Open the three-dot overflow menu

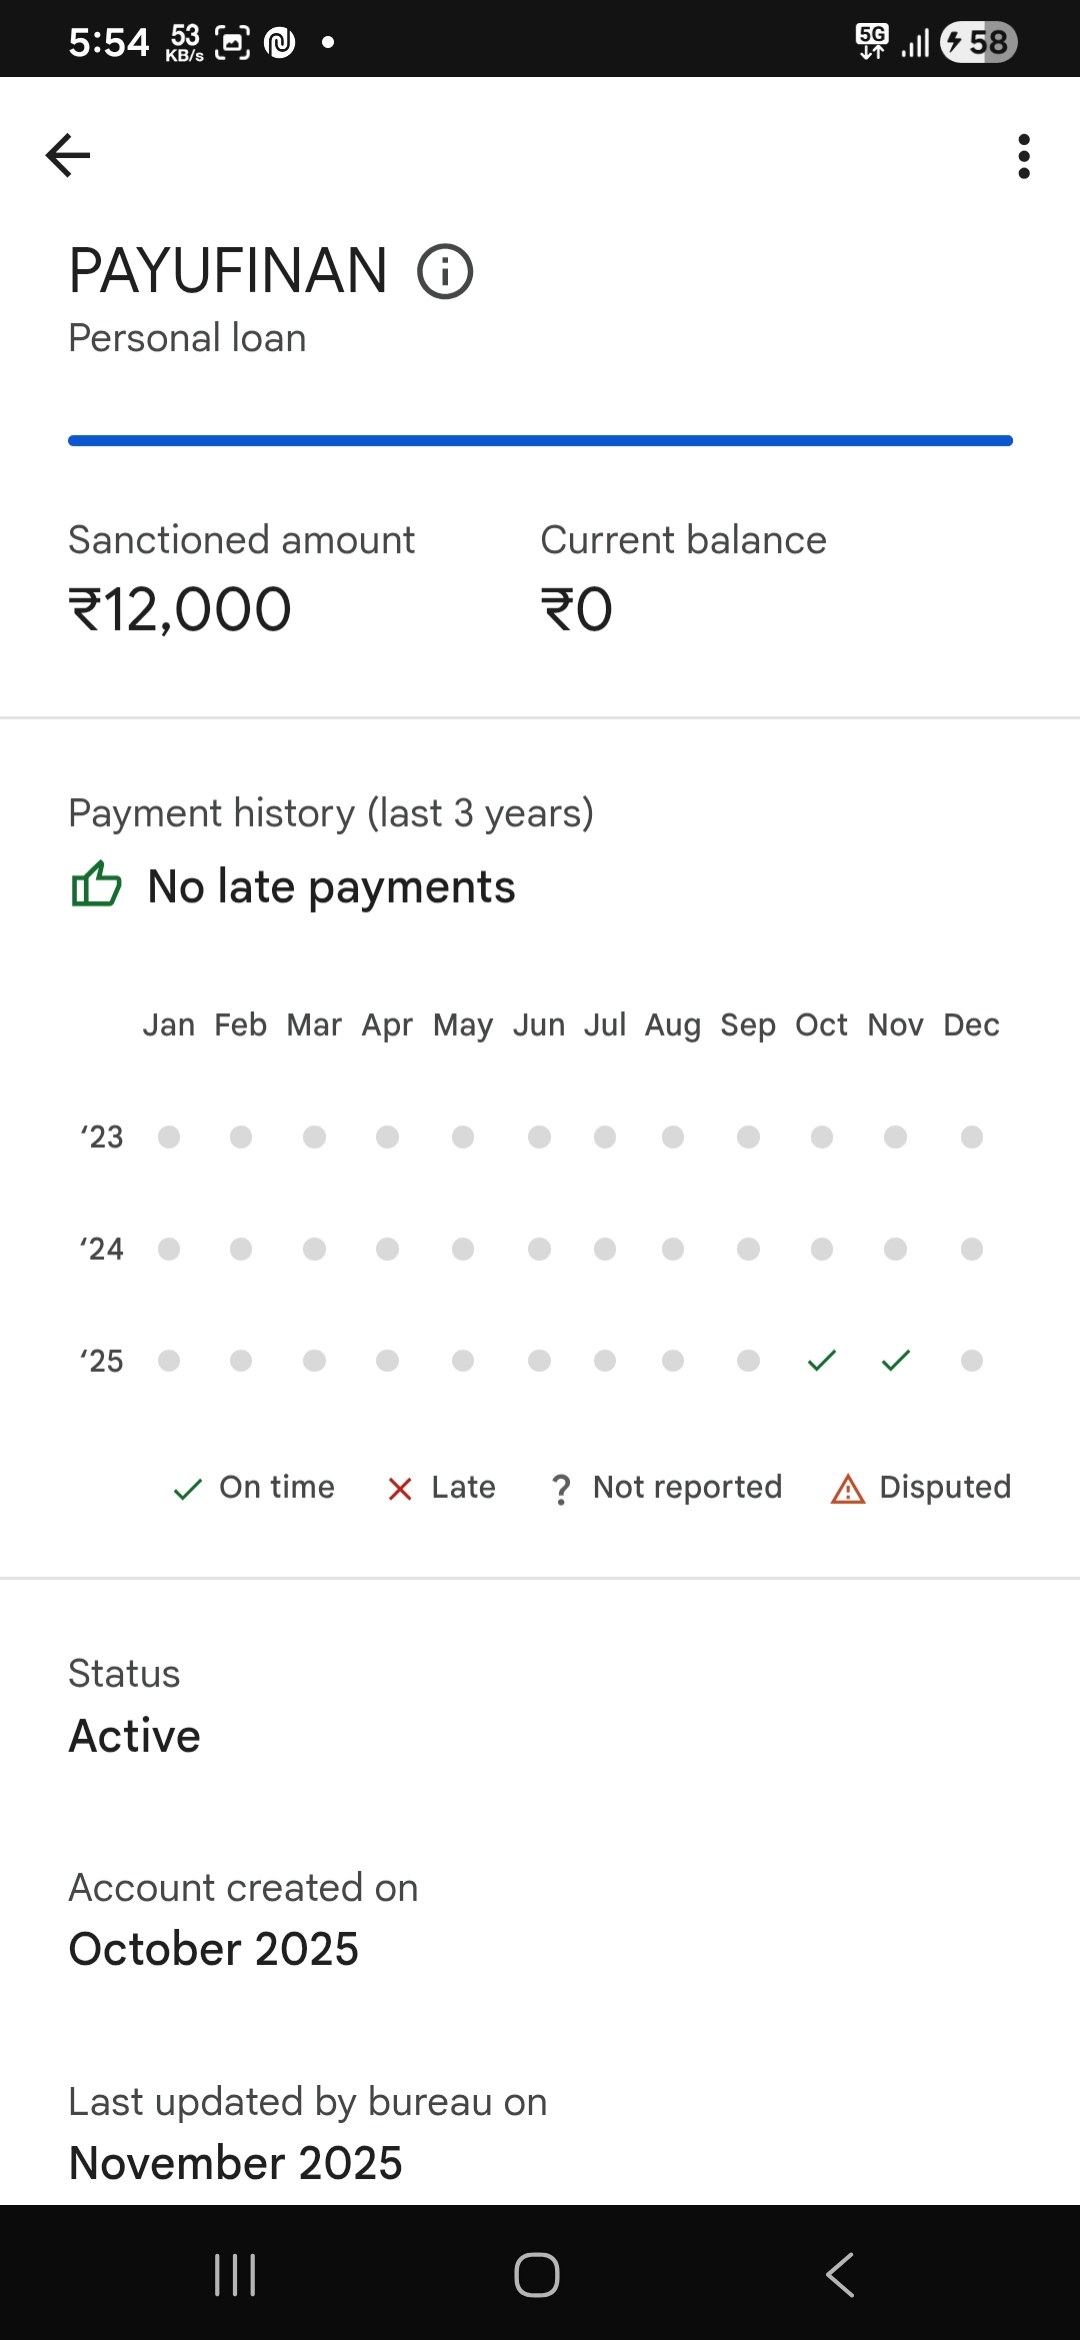click(x=1023, y=156)
